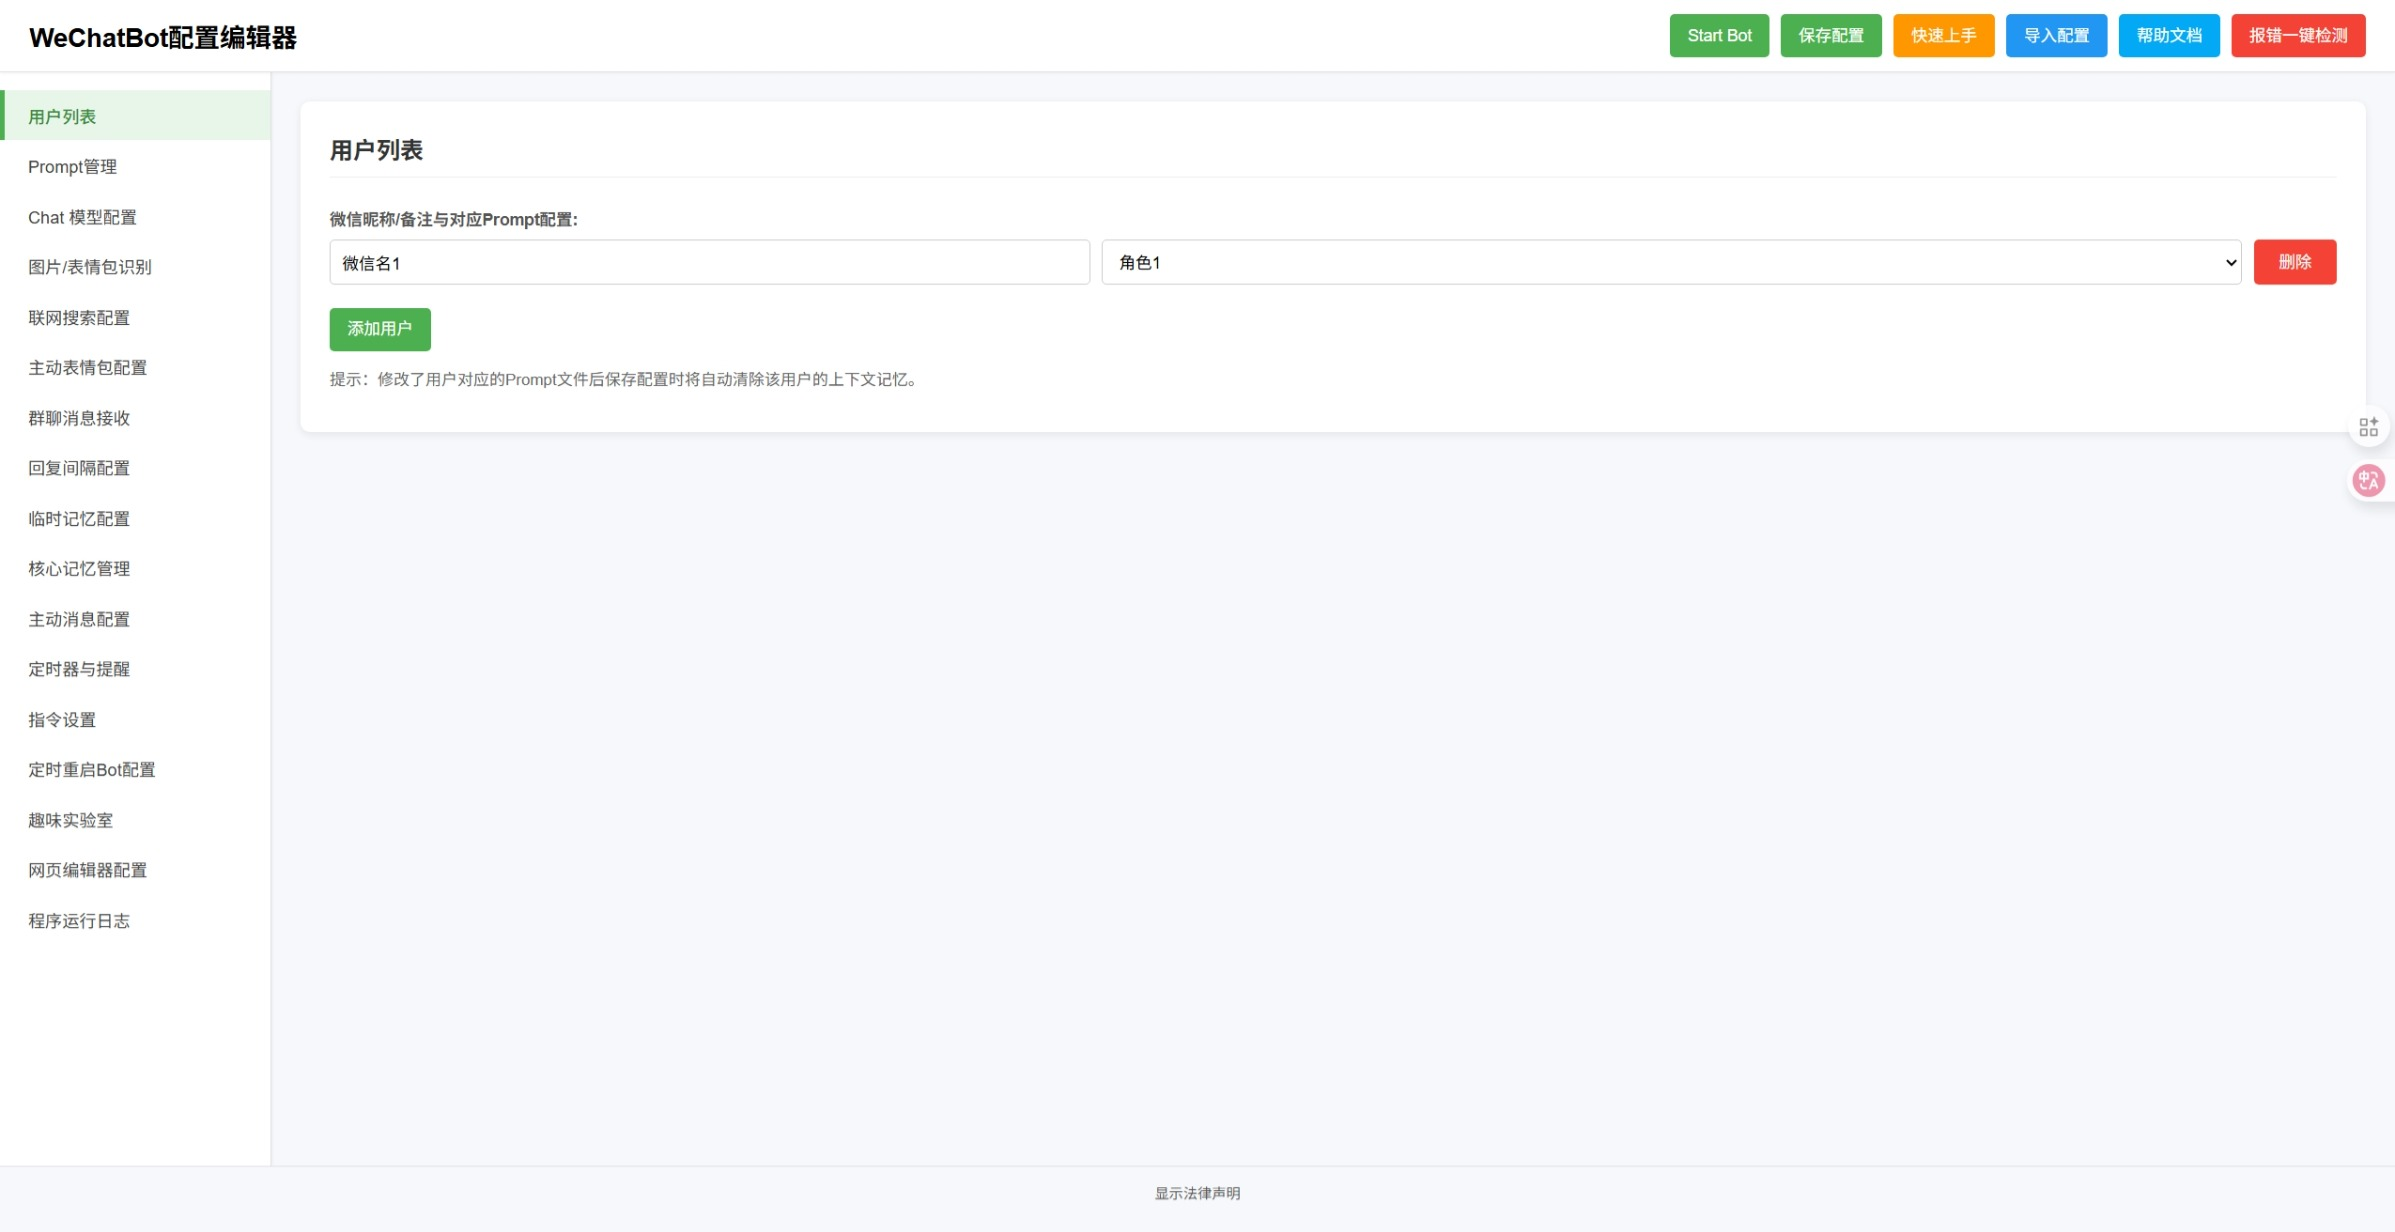Viewport: 2395px width, 1232px height.
Task: Open the 快速上手 guide
Action: pyautogui.click(x=1943, y=36)
